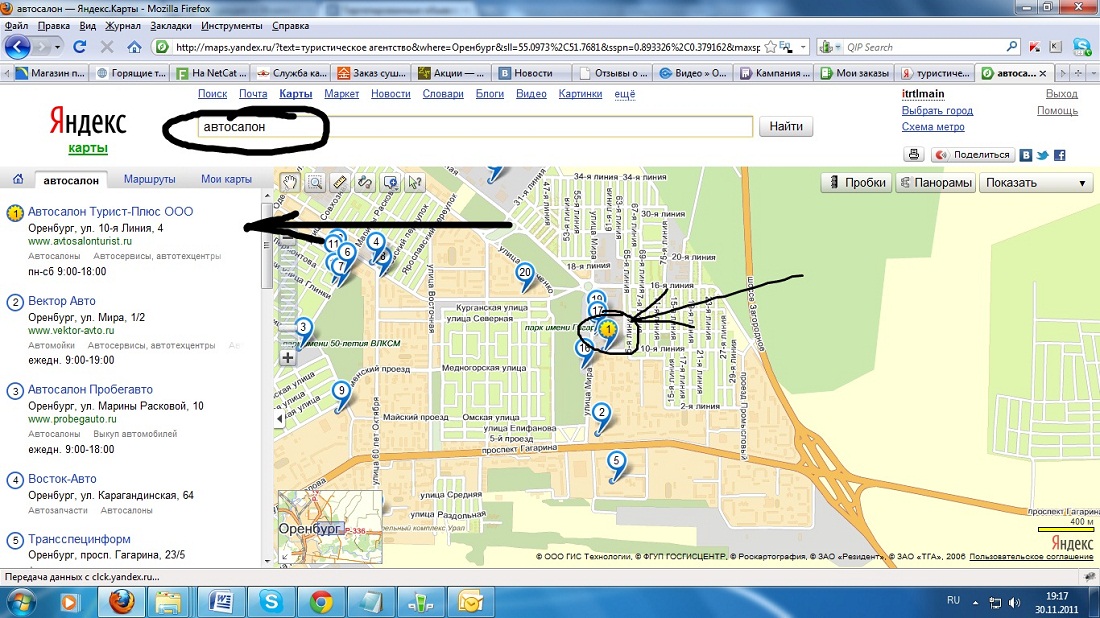Click the print map icon
This screenshot has width=1100, height=618.
point(913,155)
